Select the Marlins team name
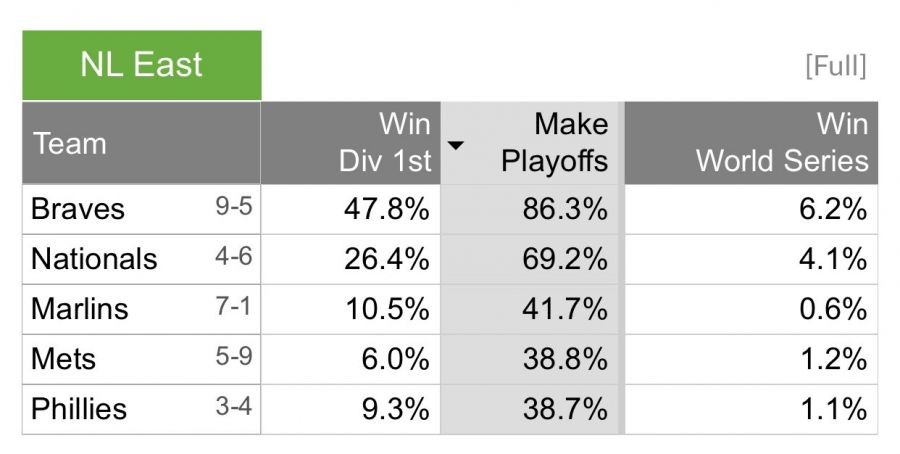The image size is (900, 454). pos(80,309)
